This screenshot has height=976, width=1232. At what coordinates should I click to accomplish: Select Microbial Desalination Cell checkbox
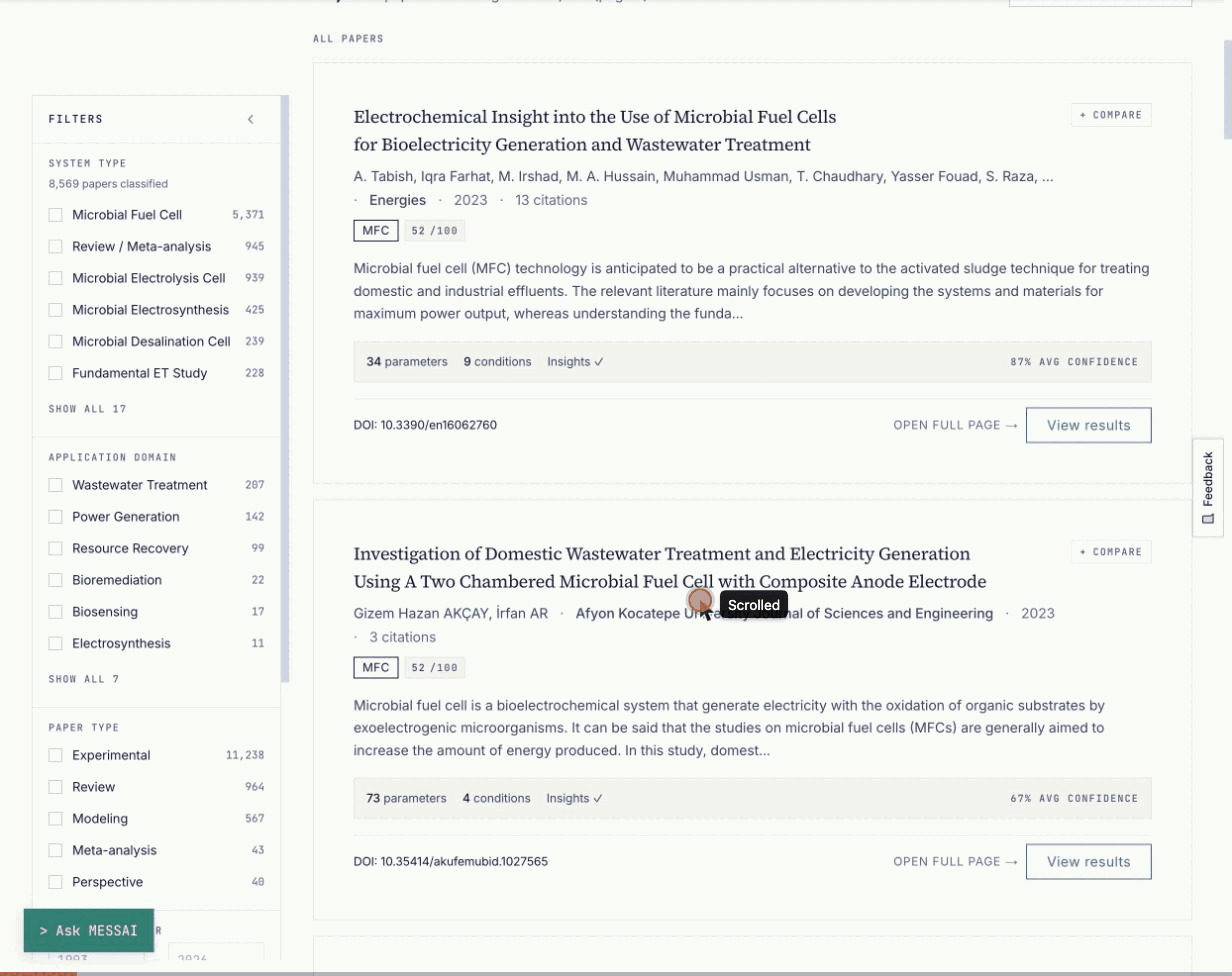click(55, 342)
